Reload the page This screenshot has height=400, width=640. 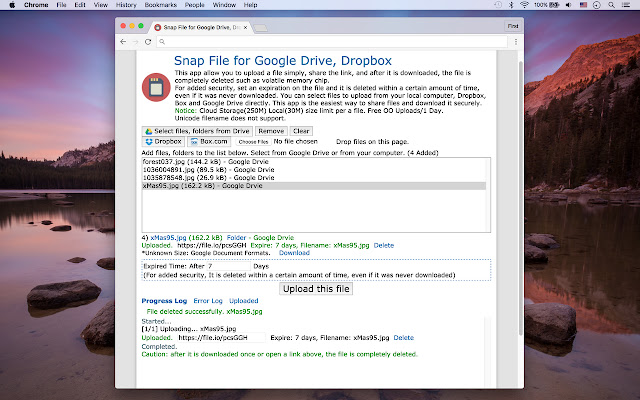click(148, 42)
